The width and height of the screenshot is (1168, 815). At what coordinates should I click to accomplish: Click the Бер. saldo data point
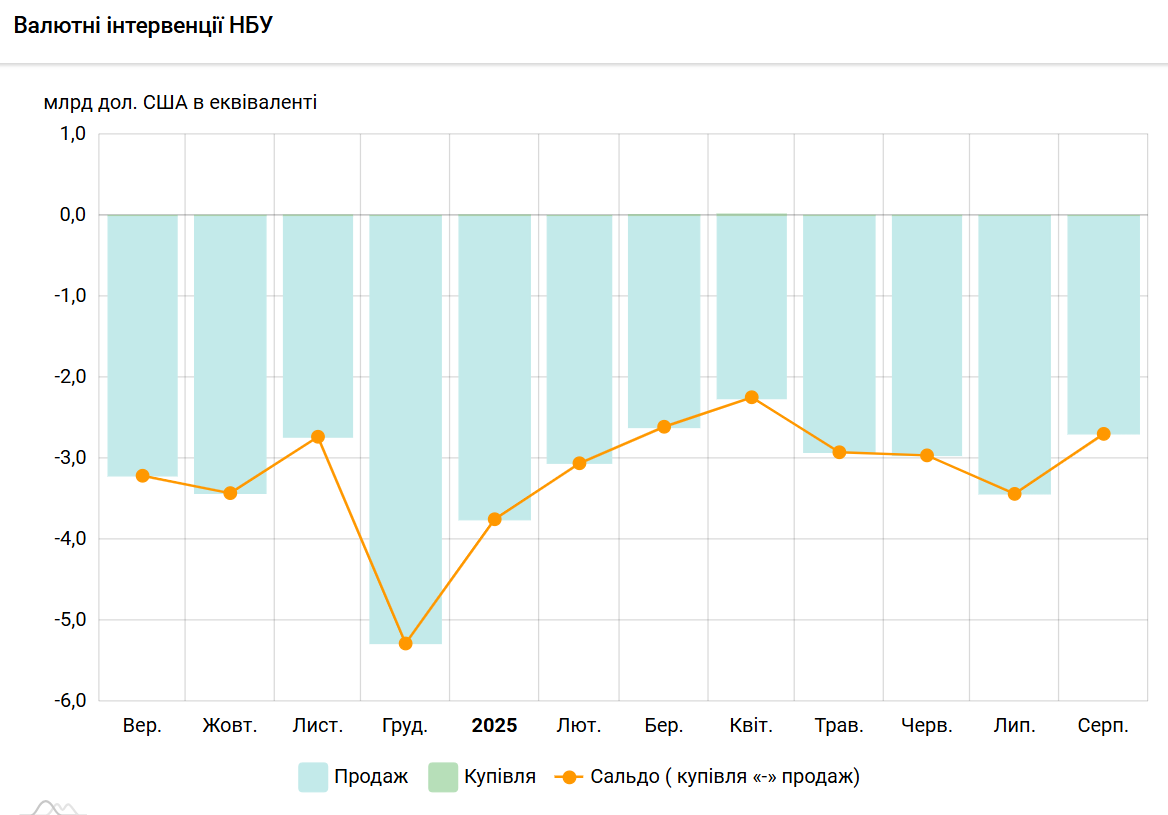[664, 427]
